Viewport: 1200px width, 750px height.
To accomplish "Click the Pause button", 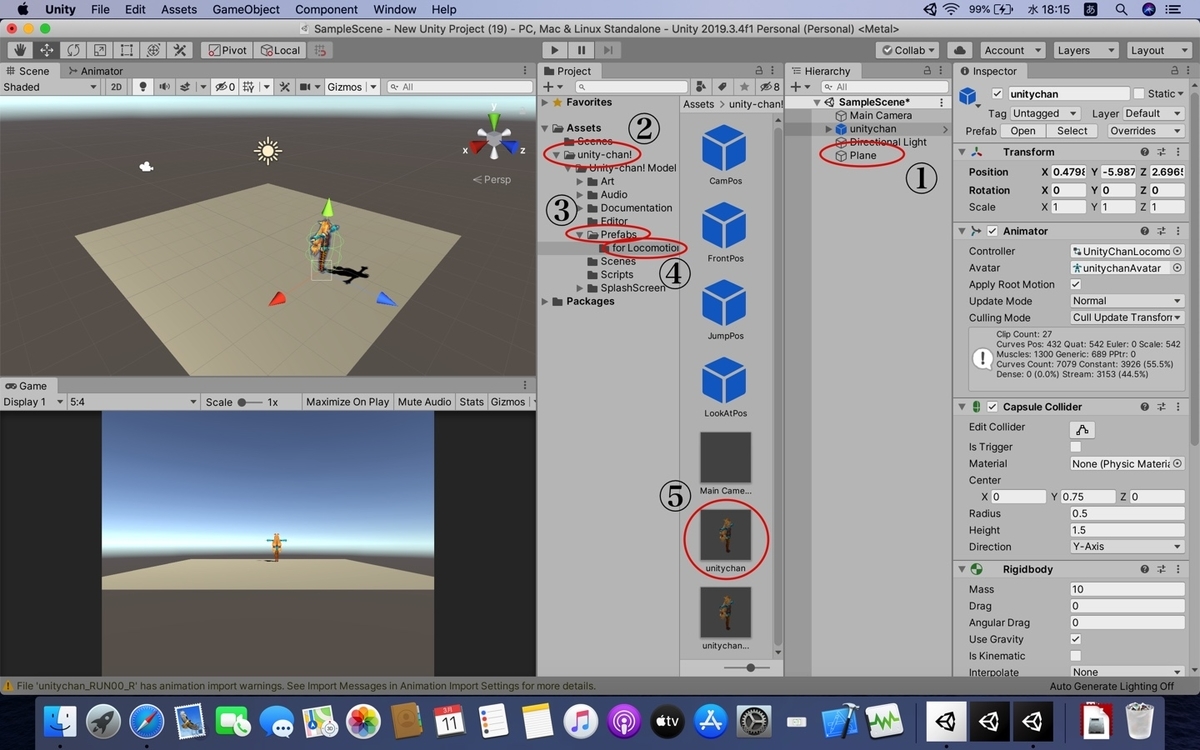I will tap(581, 50).
